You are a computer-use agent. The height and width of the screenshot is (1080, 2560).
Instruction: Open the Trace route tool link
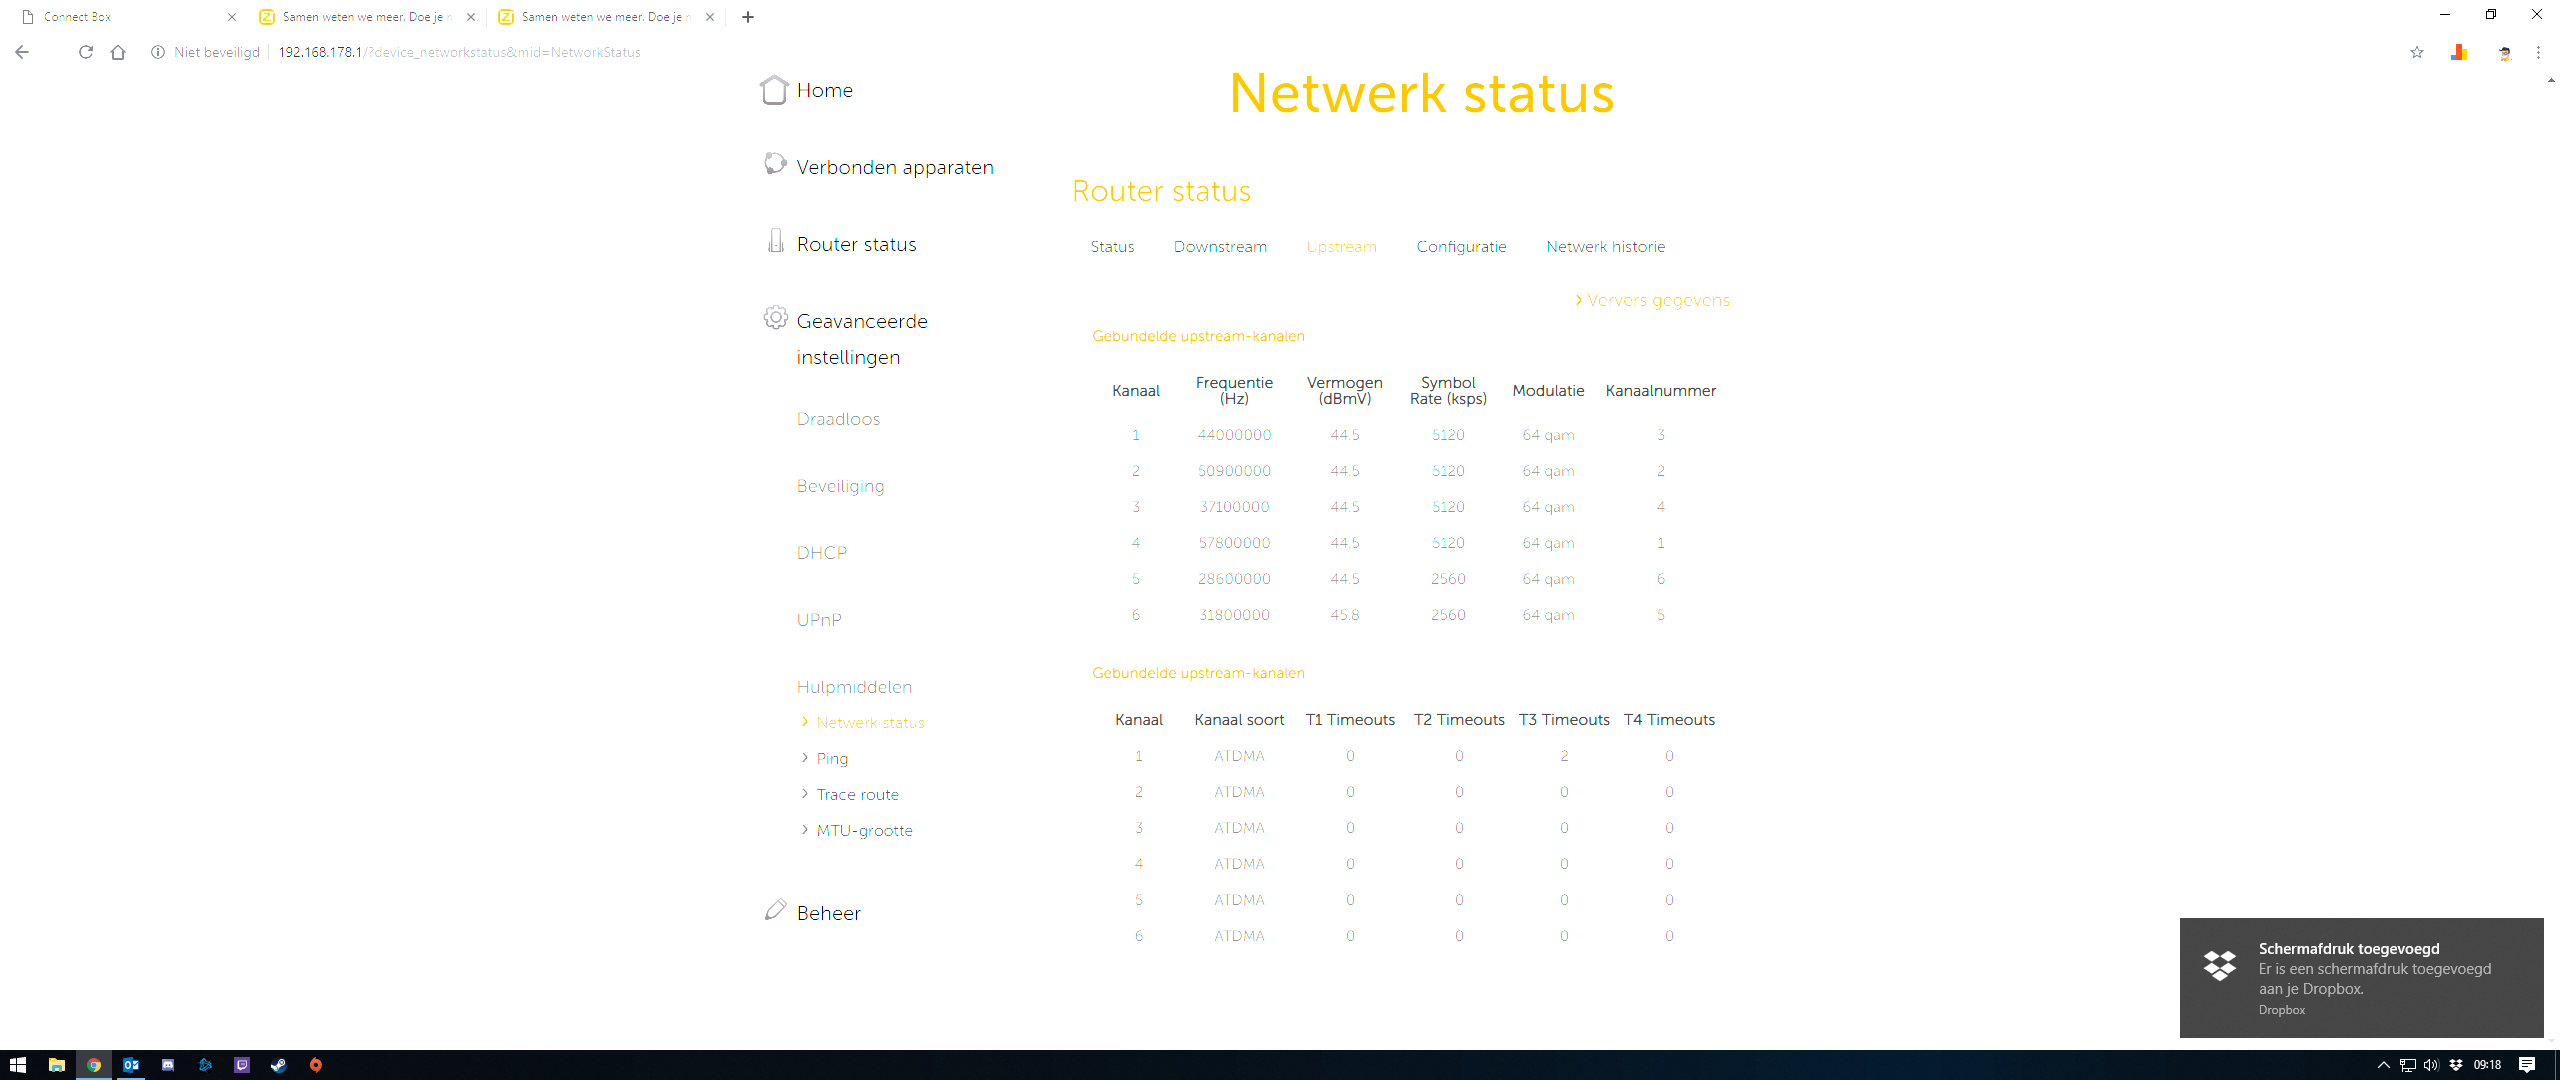(x=857, y=795)
